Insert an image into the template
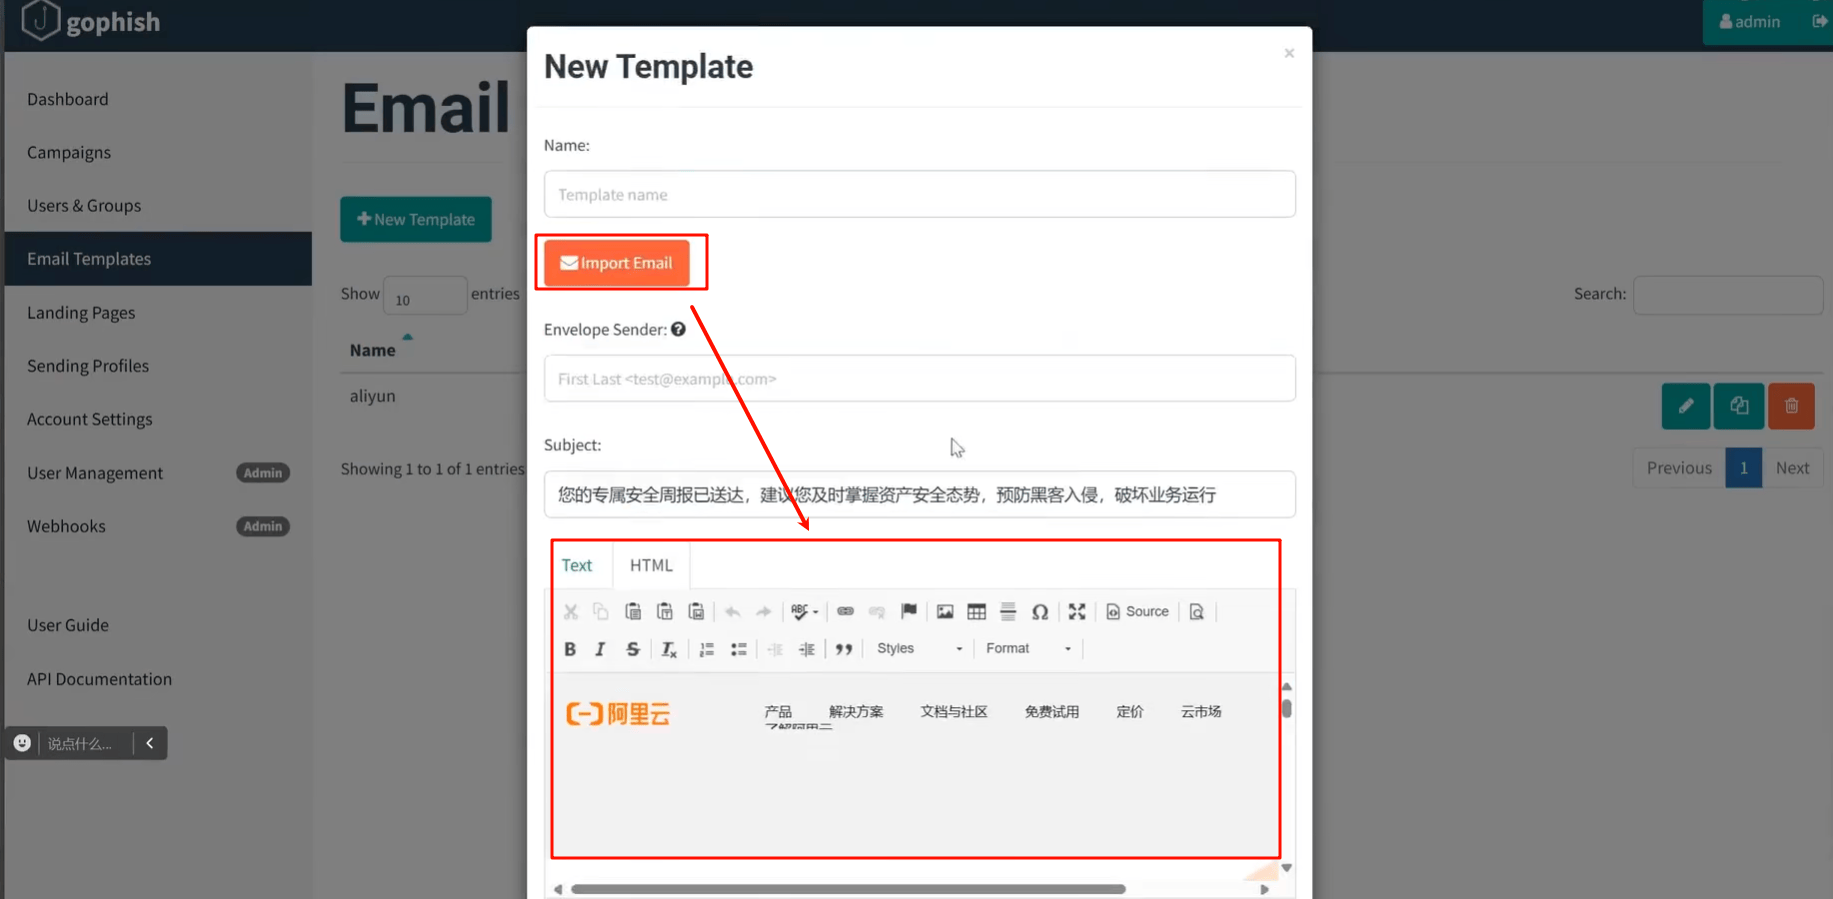Viewport: 1833px width, 899px height. point(945,611)
